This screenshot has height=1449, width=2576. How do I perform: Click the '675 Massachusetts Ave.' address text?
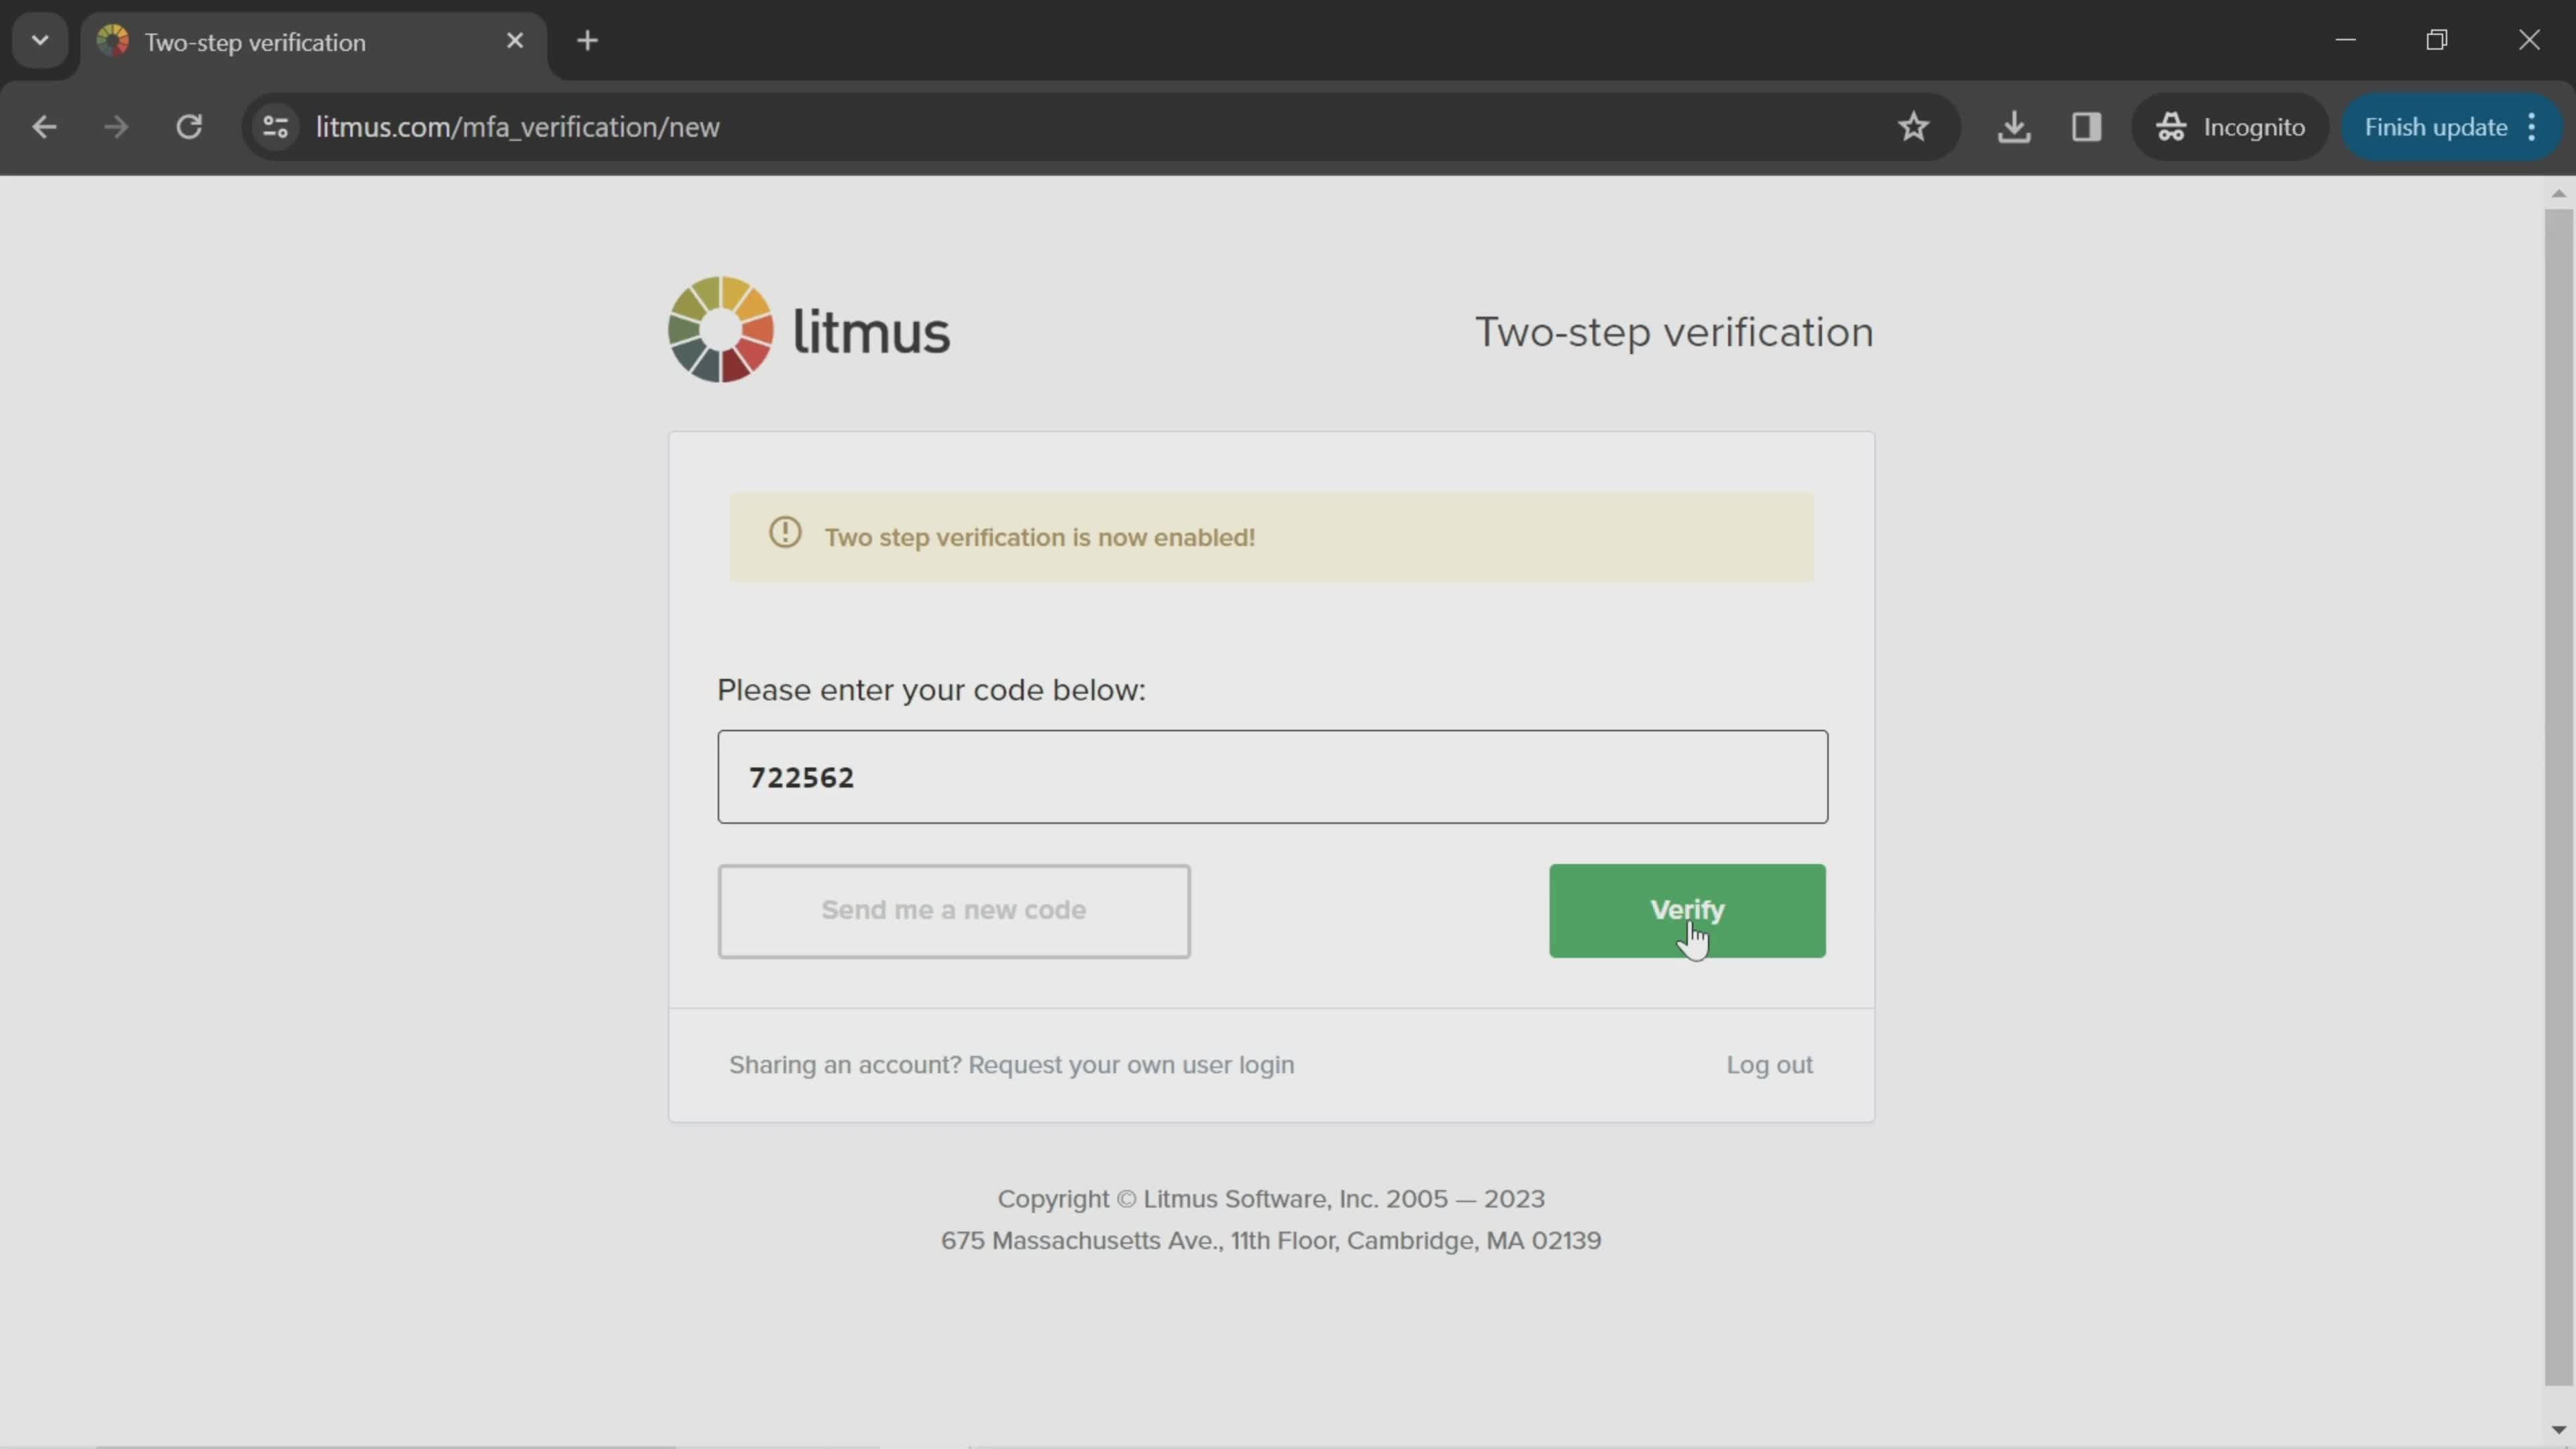(1271, 1241)
